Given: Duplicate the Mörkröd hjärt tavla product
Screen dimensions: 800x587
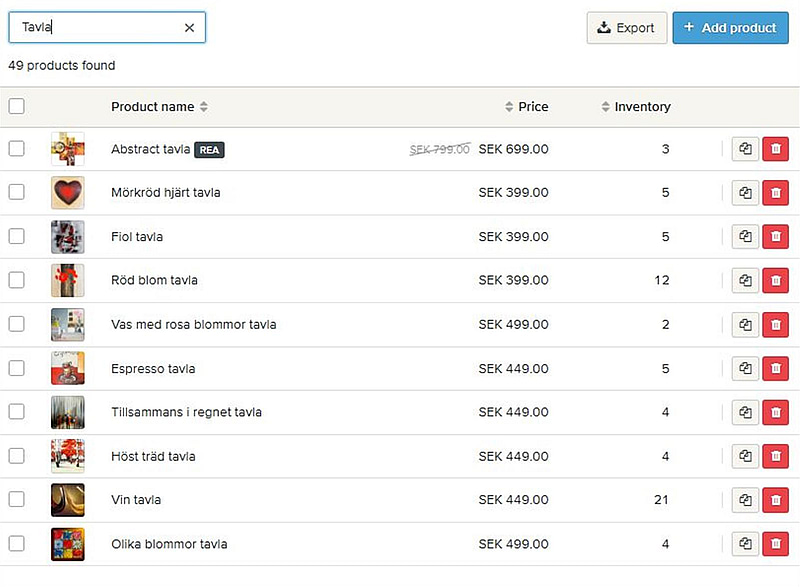Looking at the screenshot, I should click(x=745, y=193).
